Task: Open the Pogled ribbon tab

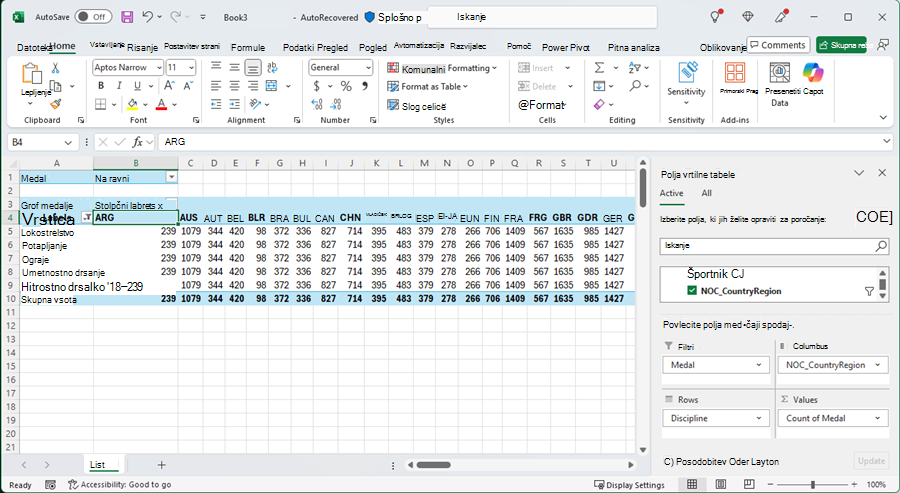Action: coord(373,48)
